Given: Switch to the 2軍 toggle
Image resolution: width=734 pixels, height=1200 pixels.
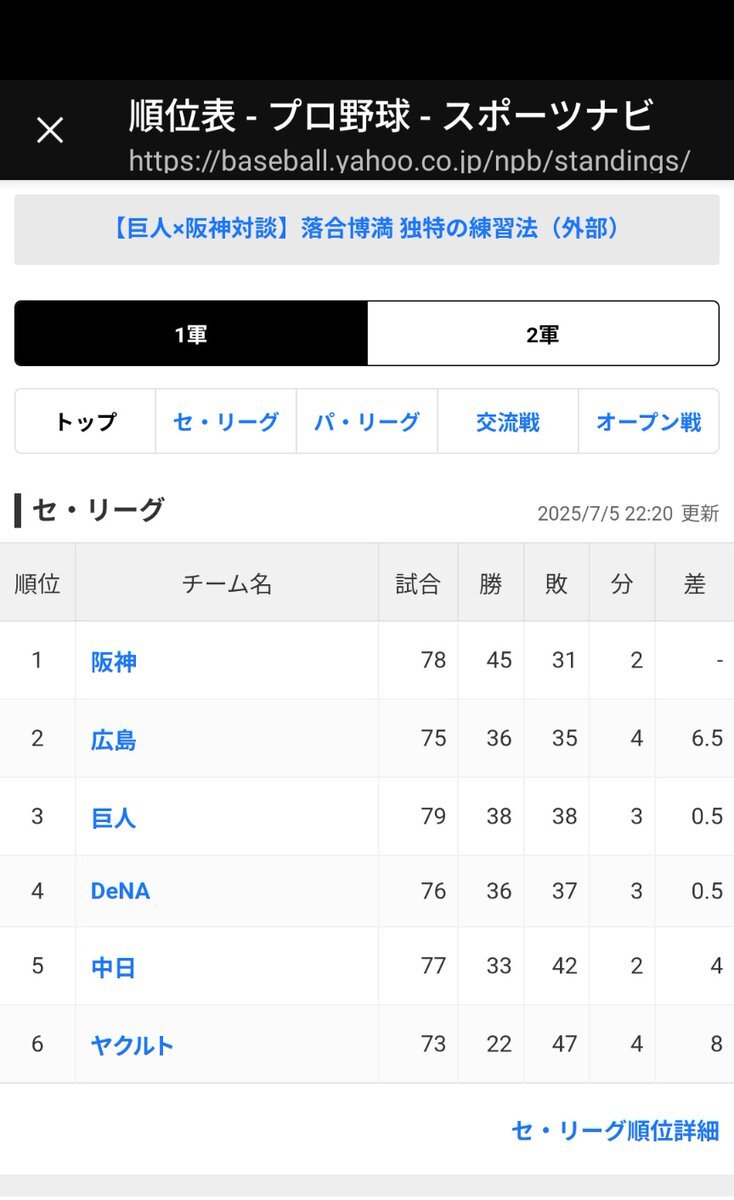Looking at the screenshot, I should (543, 334).
